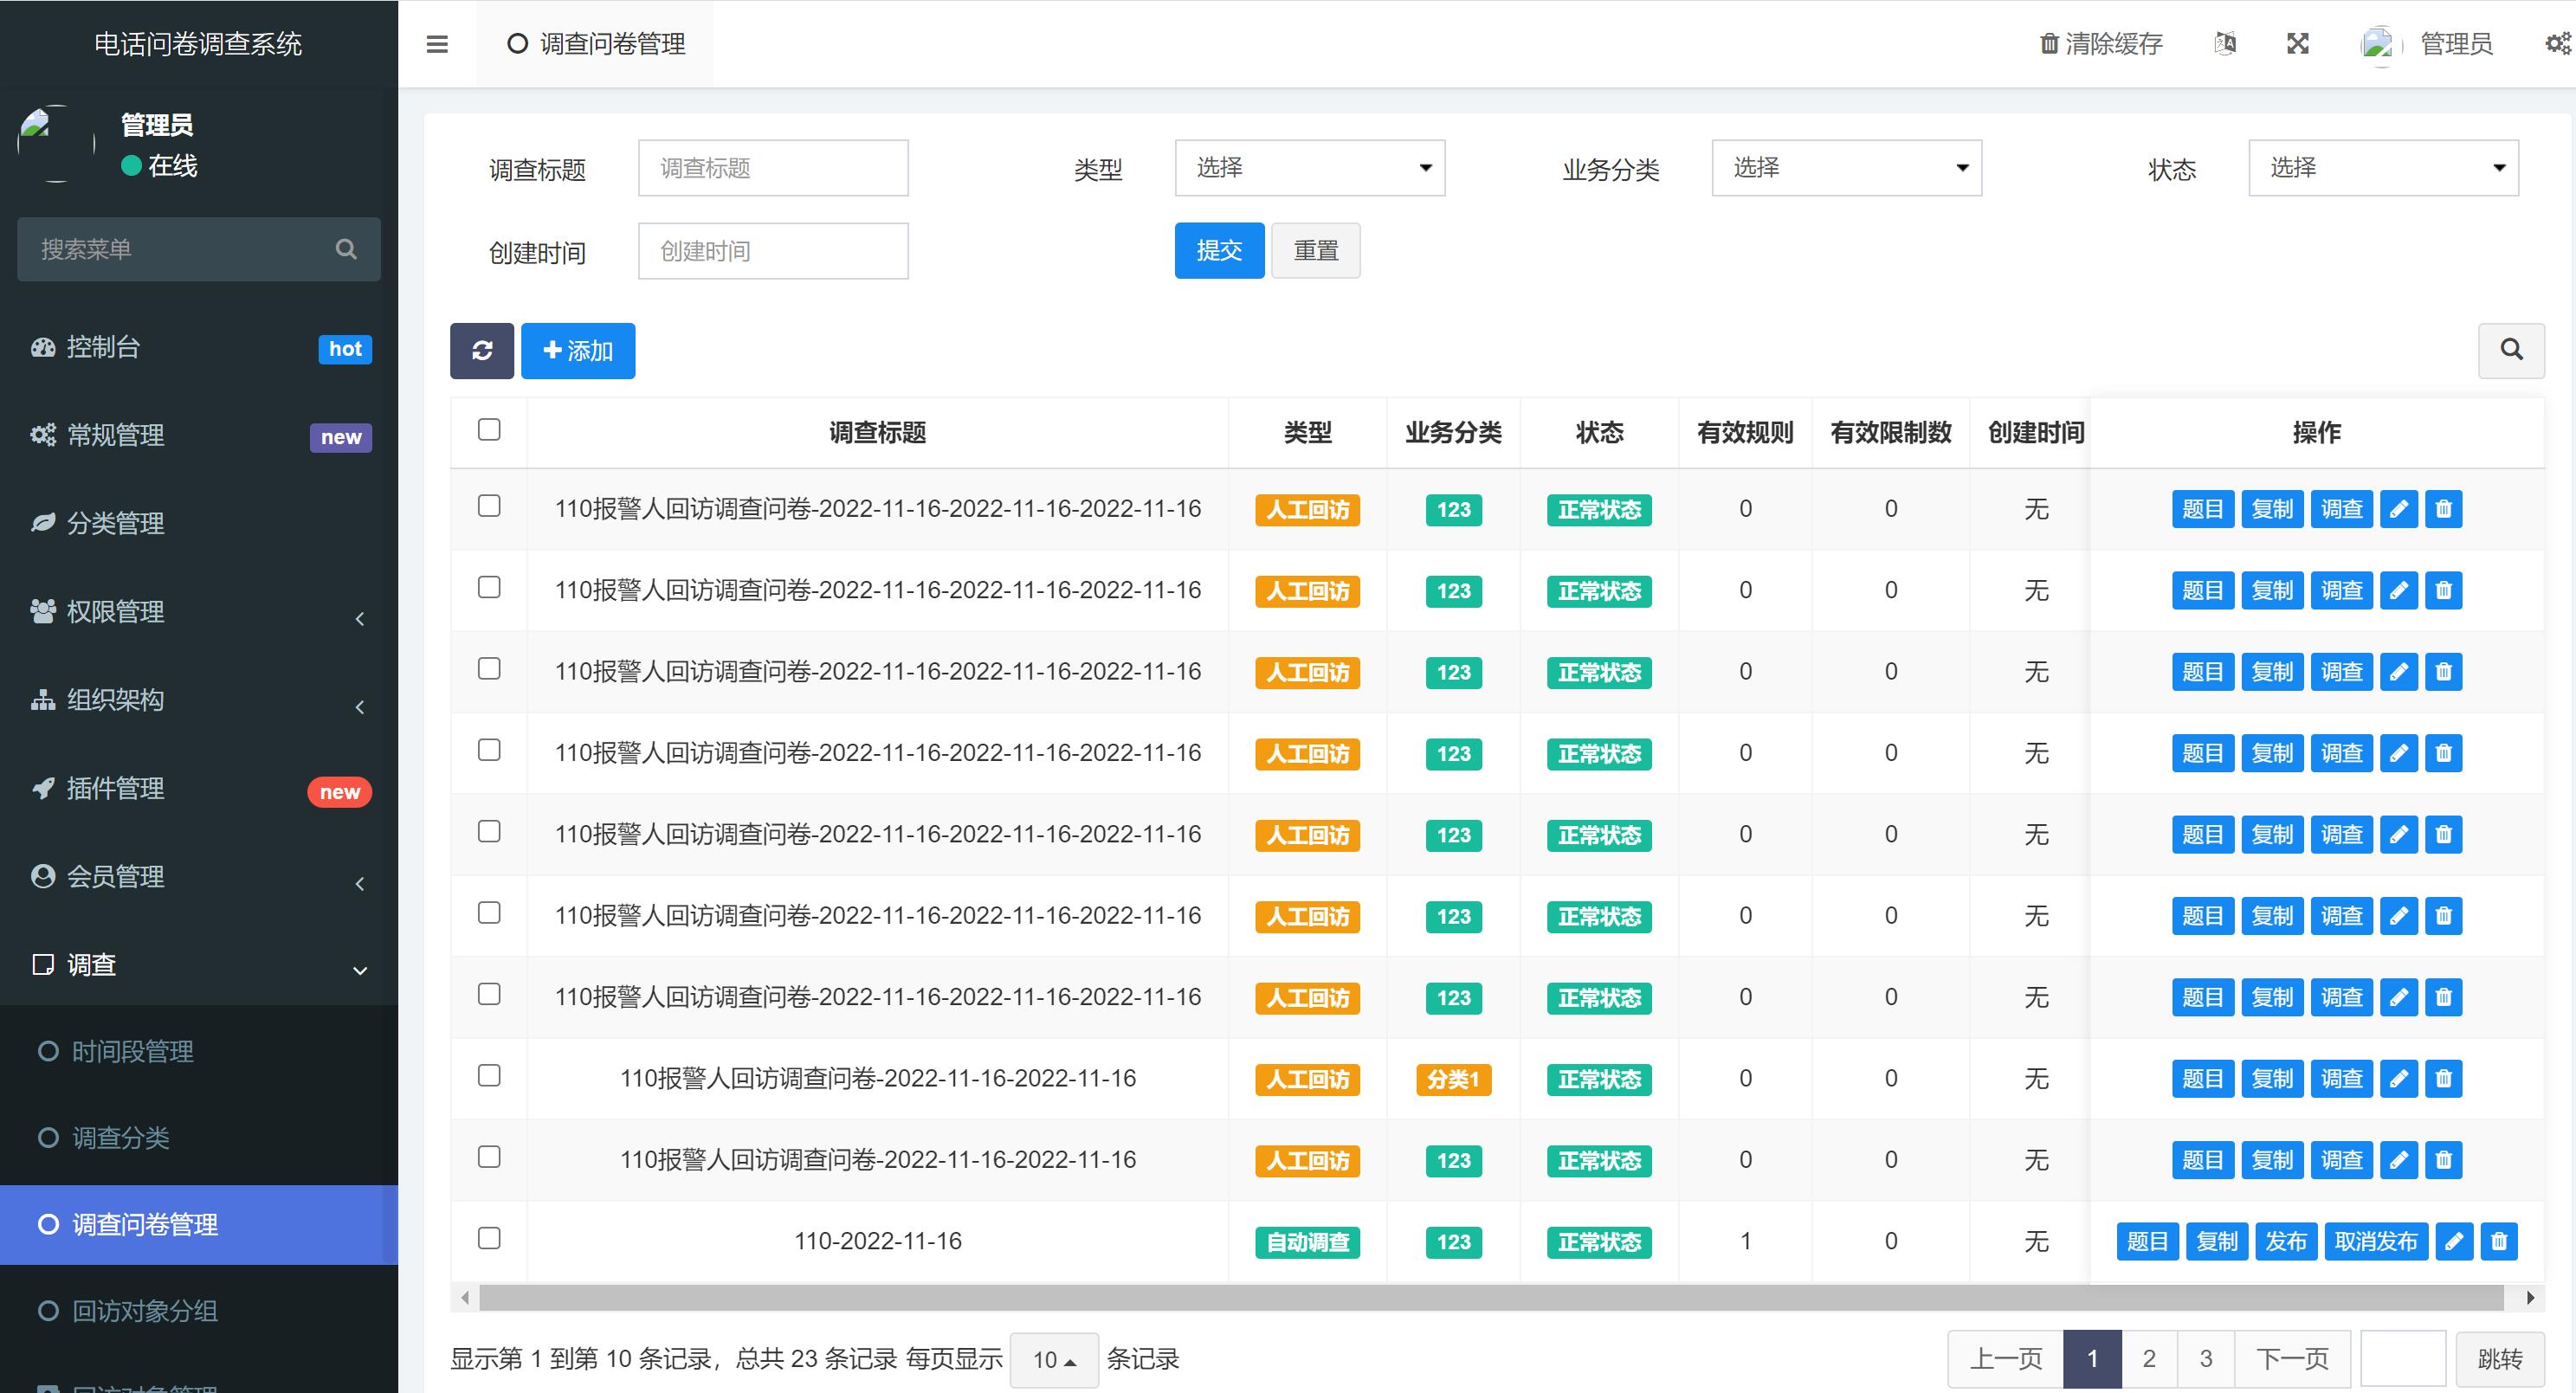Image resolution: width=2576 pixels, height=1393 pixels.
Task: Click the sidebar menu search icon
Action: 346,249
